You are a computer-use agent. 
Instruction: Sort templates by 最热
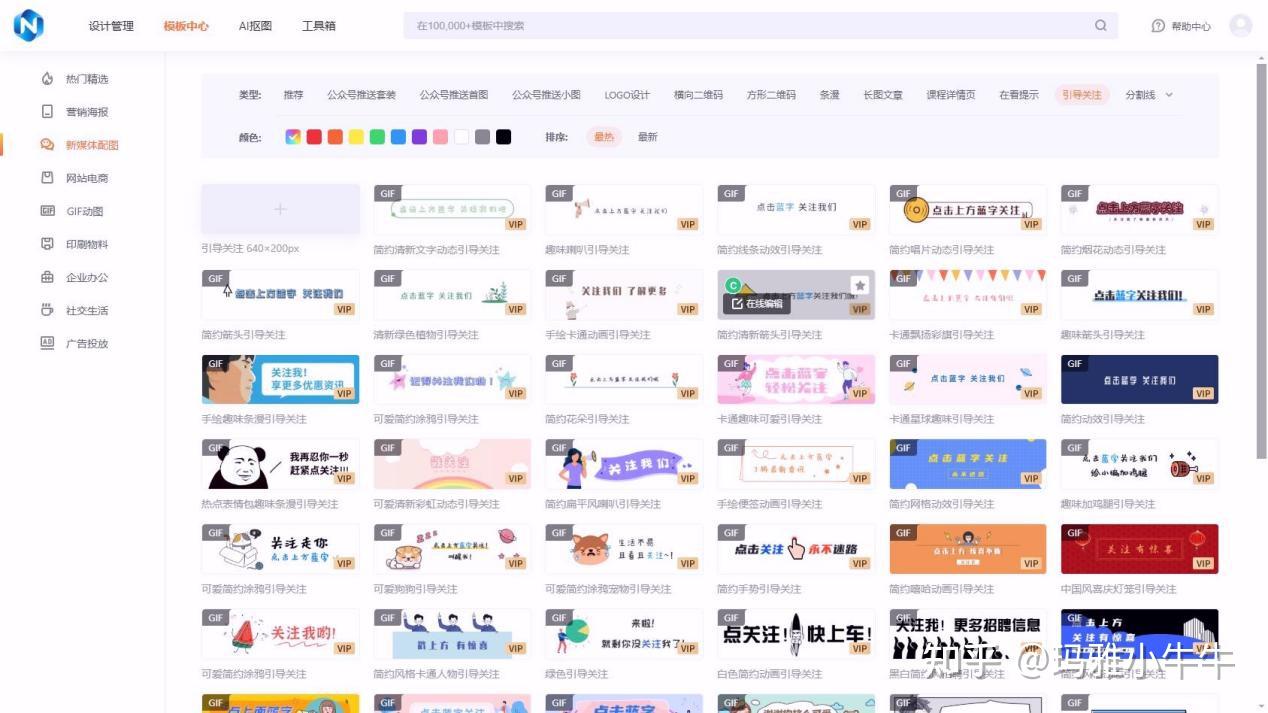pyautogui.click(x=604, y=137)
